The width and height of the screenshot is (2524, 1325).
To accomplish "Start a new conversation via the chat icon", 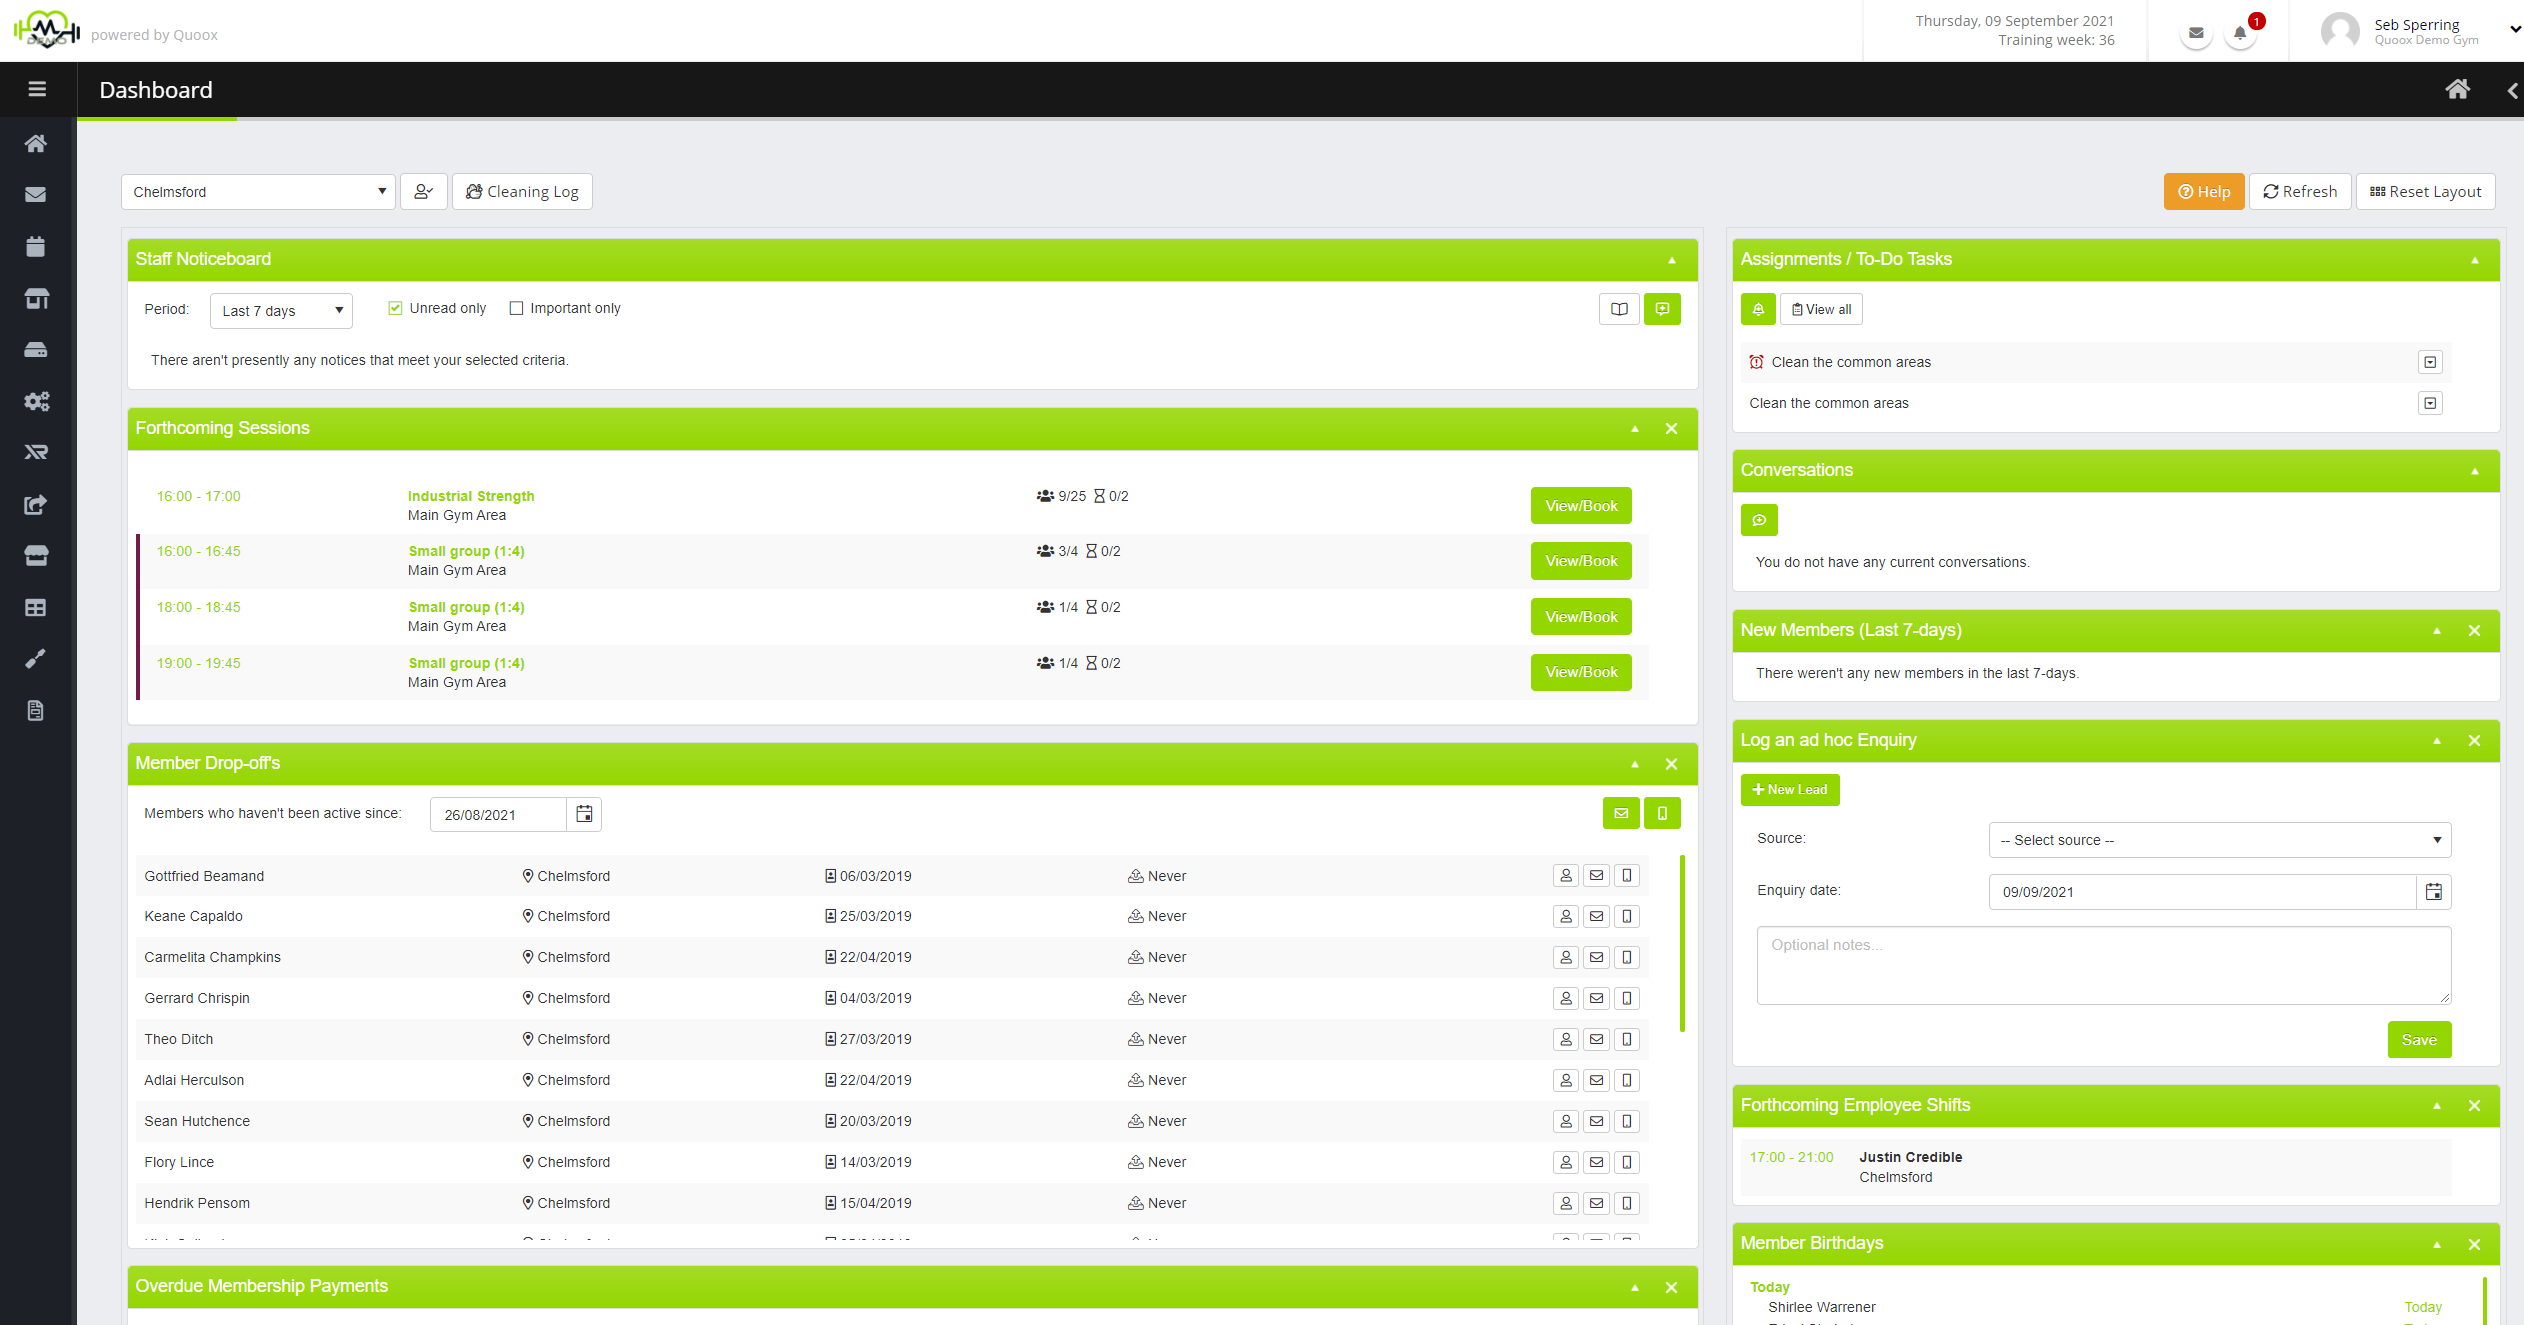I will tap(1760, 520).
